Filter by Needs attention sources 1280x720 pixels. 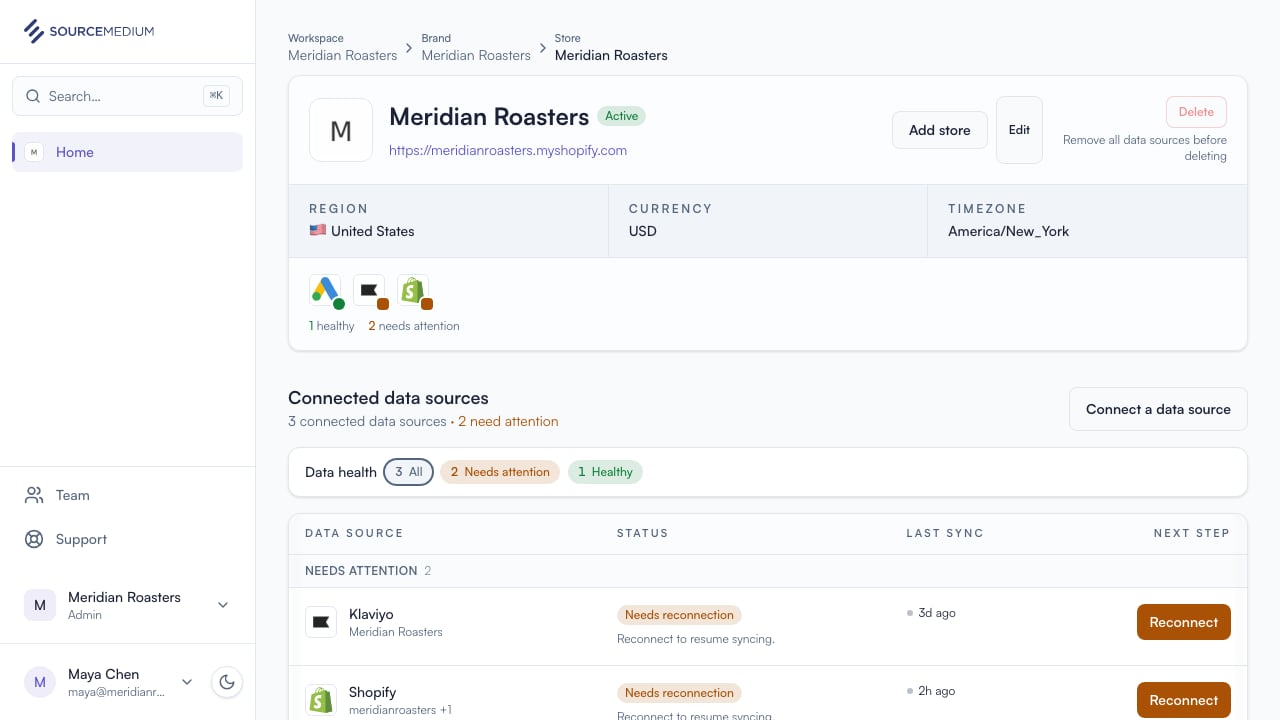click(500, 472)
